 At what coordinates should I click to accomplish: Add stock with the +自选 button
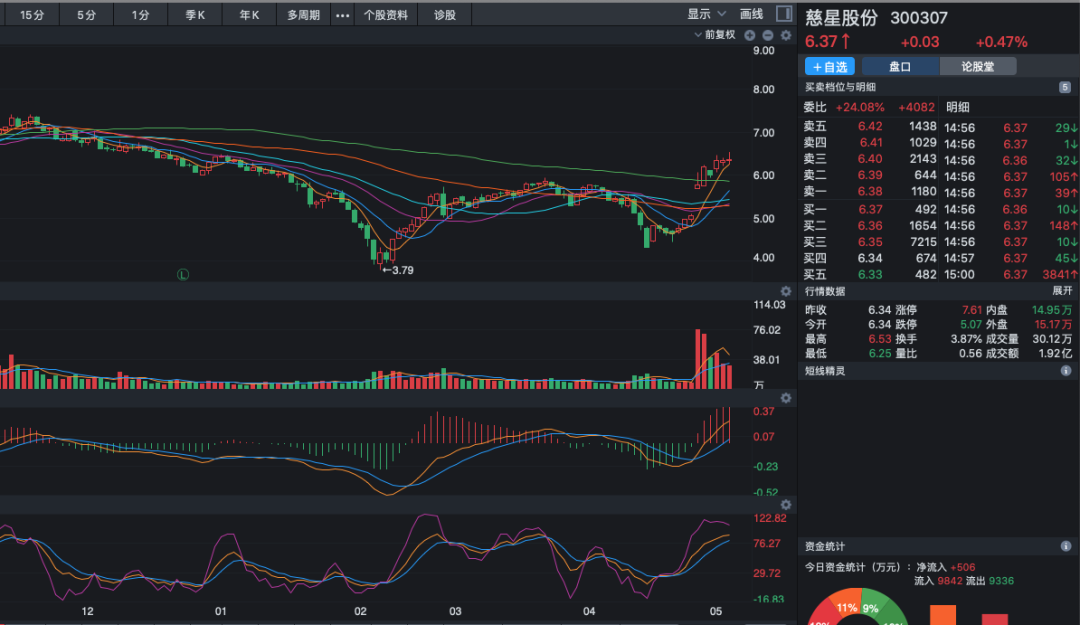(830, 66)
